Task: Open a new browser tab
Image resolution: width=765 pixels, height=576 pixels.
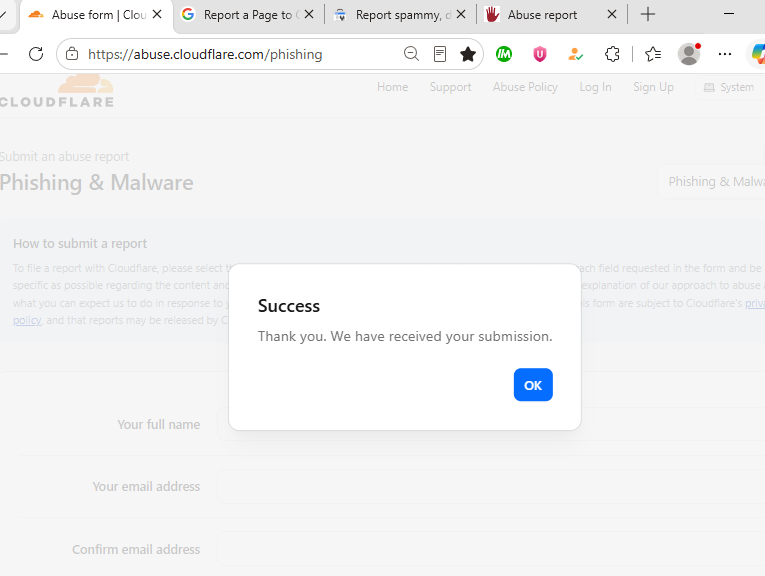Action: (x=647, y=15)
